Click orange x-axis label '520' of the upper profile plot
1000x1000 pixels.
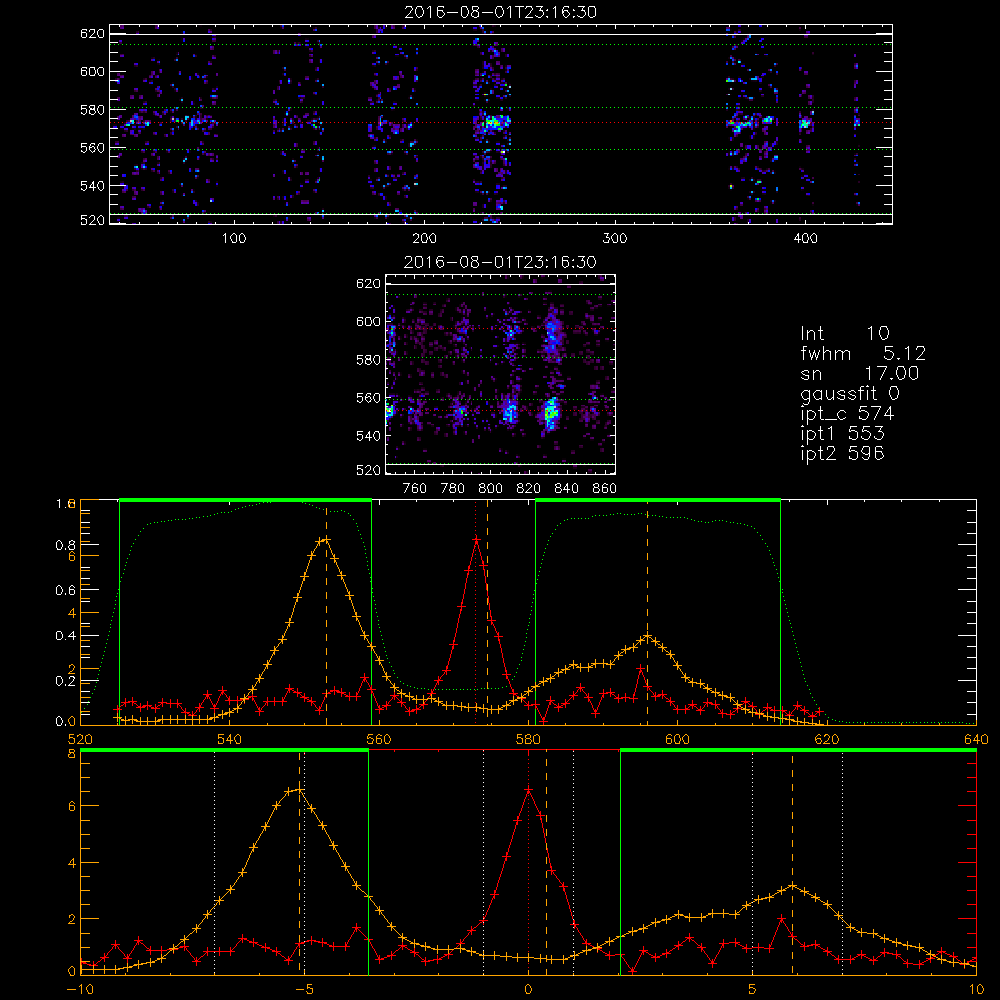coord(80,740)
